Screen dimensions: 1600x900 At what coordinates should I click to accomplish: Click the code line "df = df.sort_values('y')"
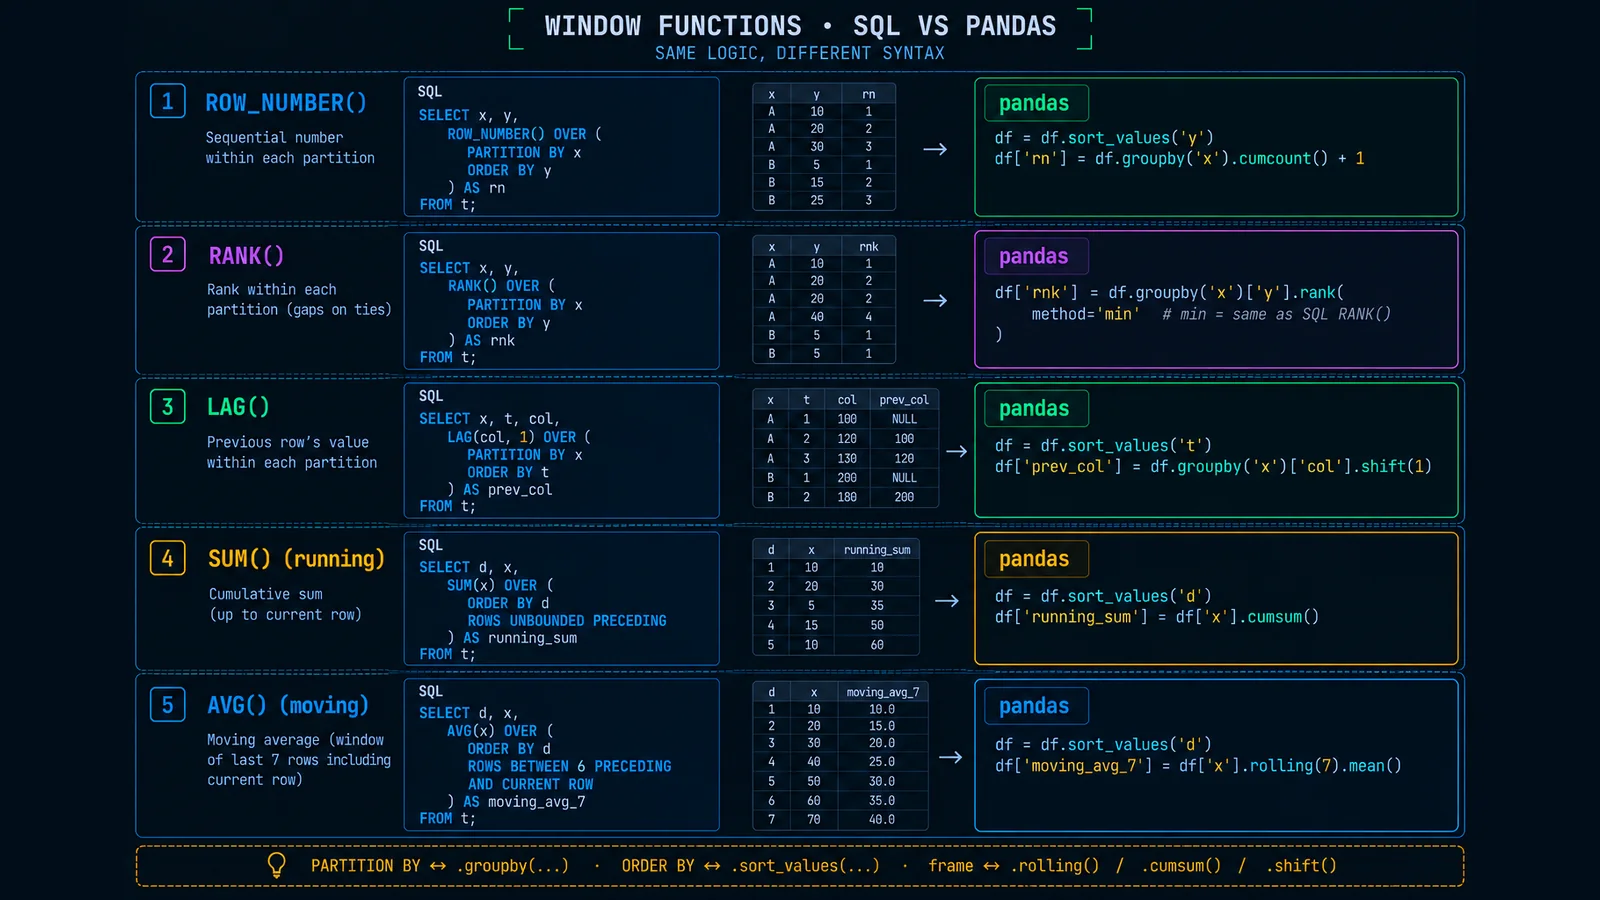[x=1104, y=138]
